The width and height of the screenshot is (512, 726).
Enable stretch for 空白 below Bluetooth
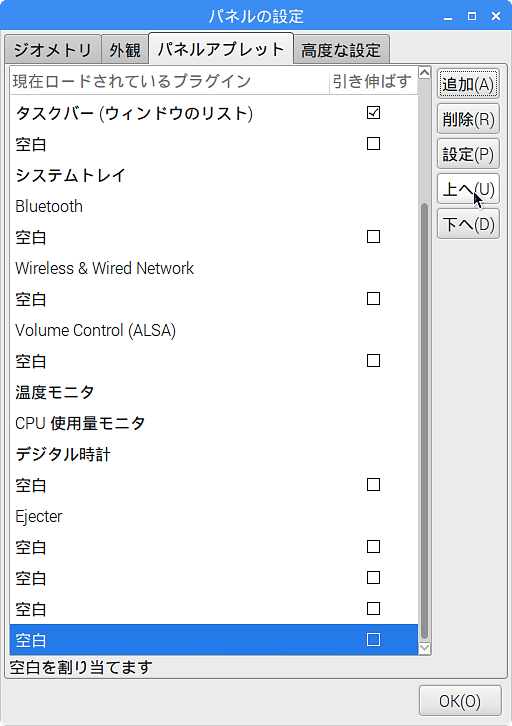click(373, 237)
